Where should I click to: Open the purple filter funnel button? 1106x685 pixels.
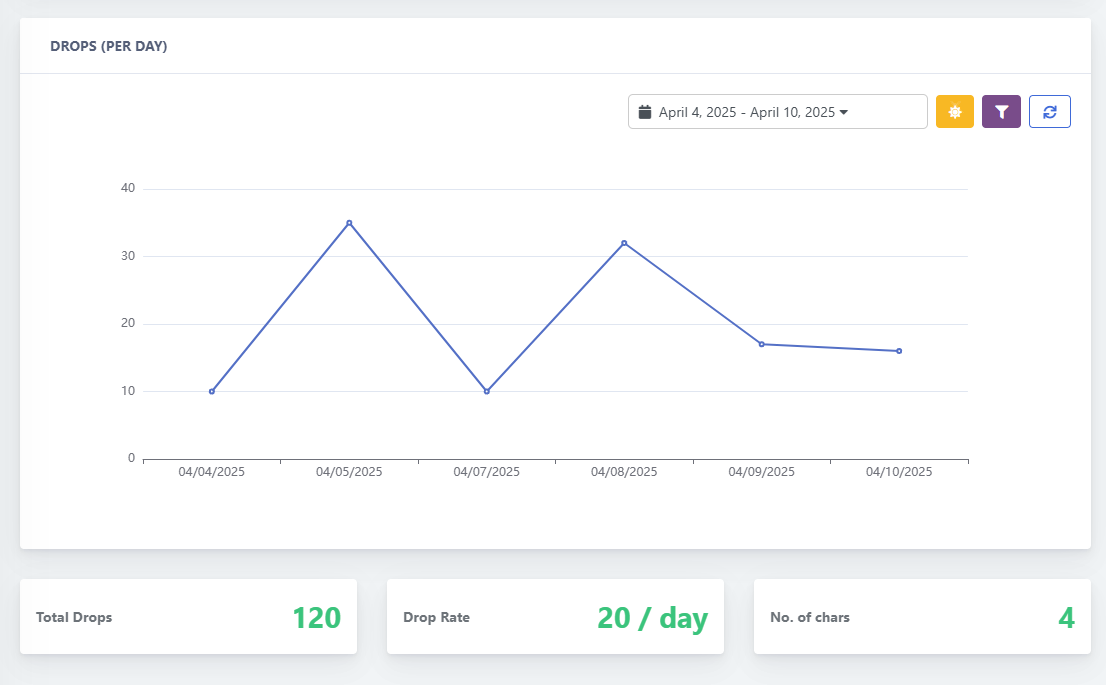1001,112
